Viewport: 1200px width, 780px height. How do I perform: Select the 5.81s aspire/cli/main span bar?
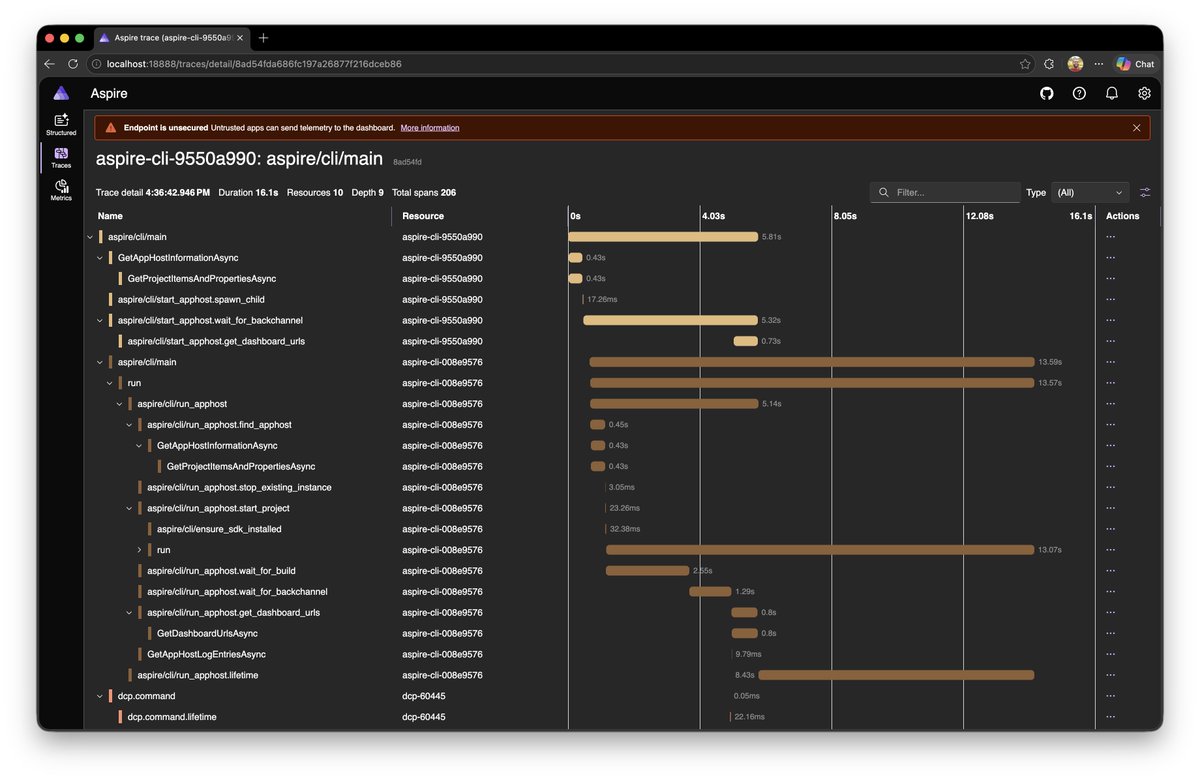[x=663, y=237]
